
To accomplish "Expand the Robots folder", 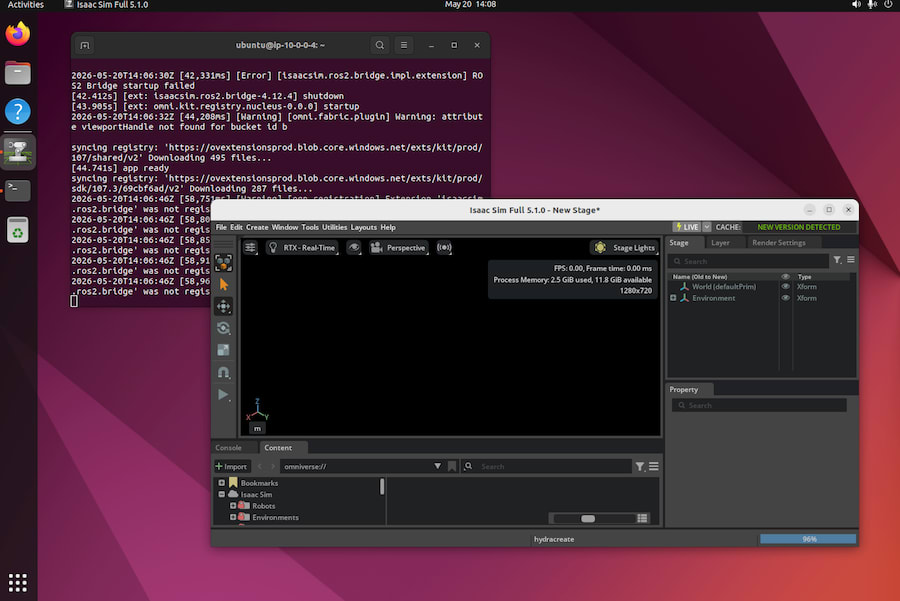I will click(233, 506).
